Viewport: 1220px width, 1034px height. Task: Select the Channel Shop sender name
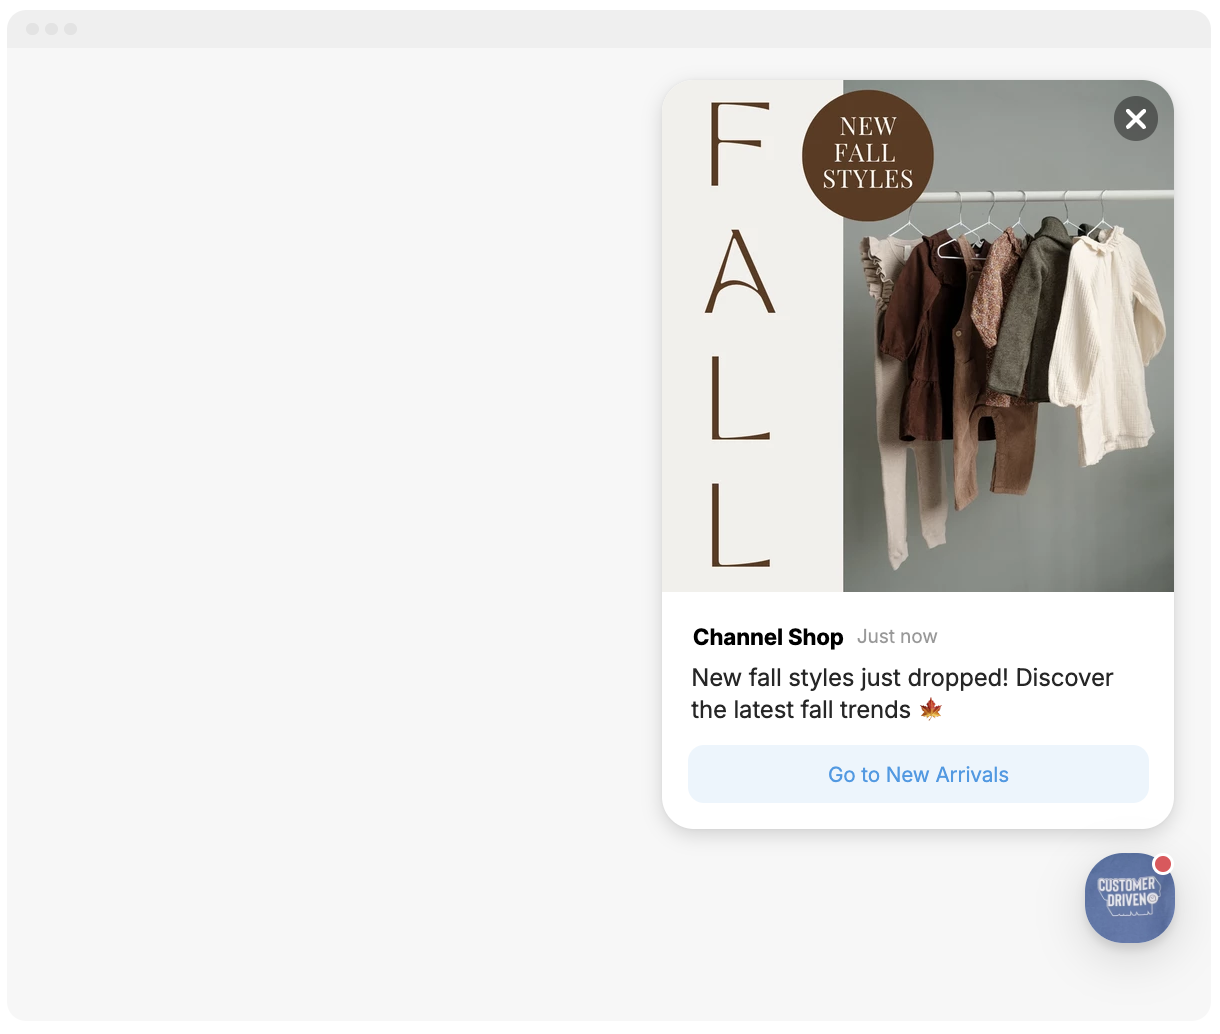pyautogui.click(x=768, y=637)
